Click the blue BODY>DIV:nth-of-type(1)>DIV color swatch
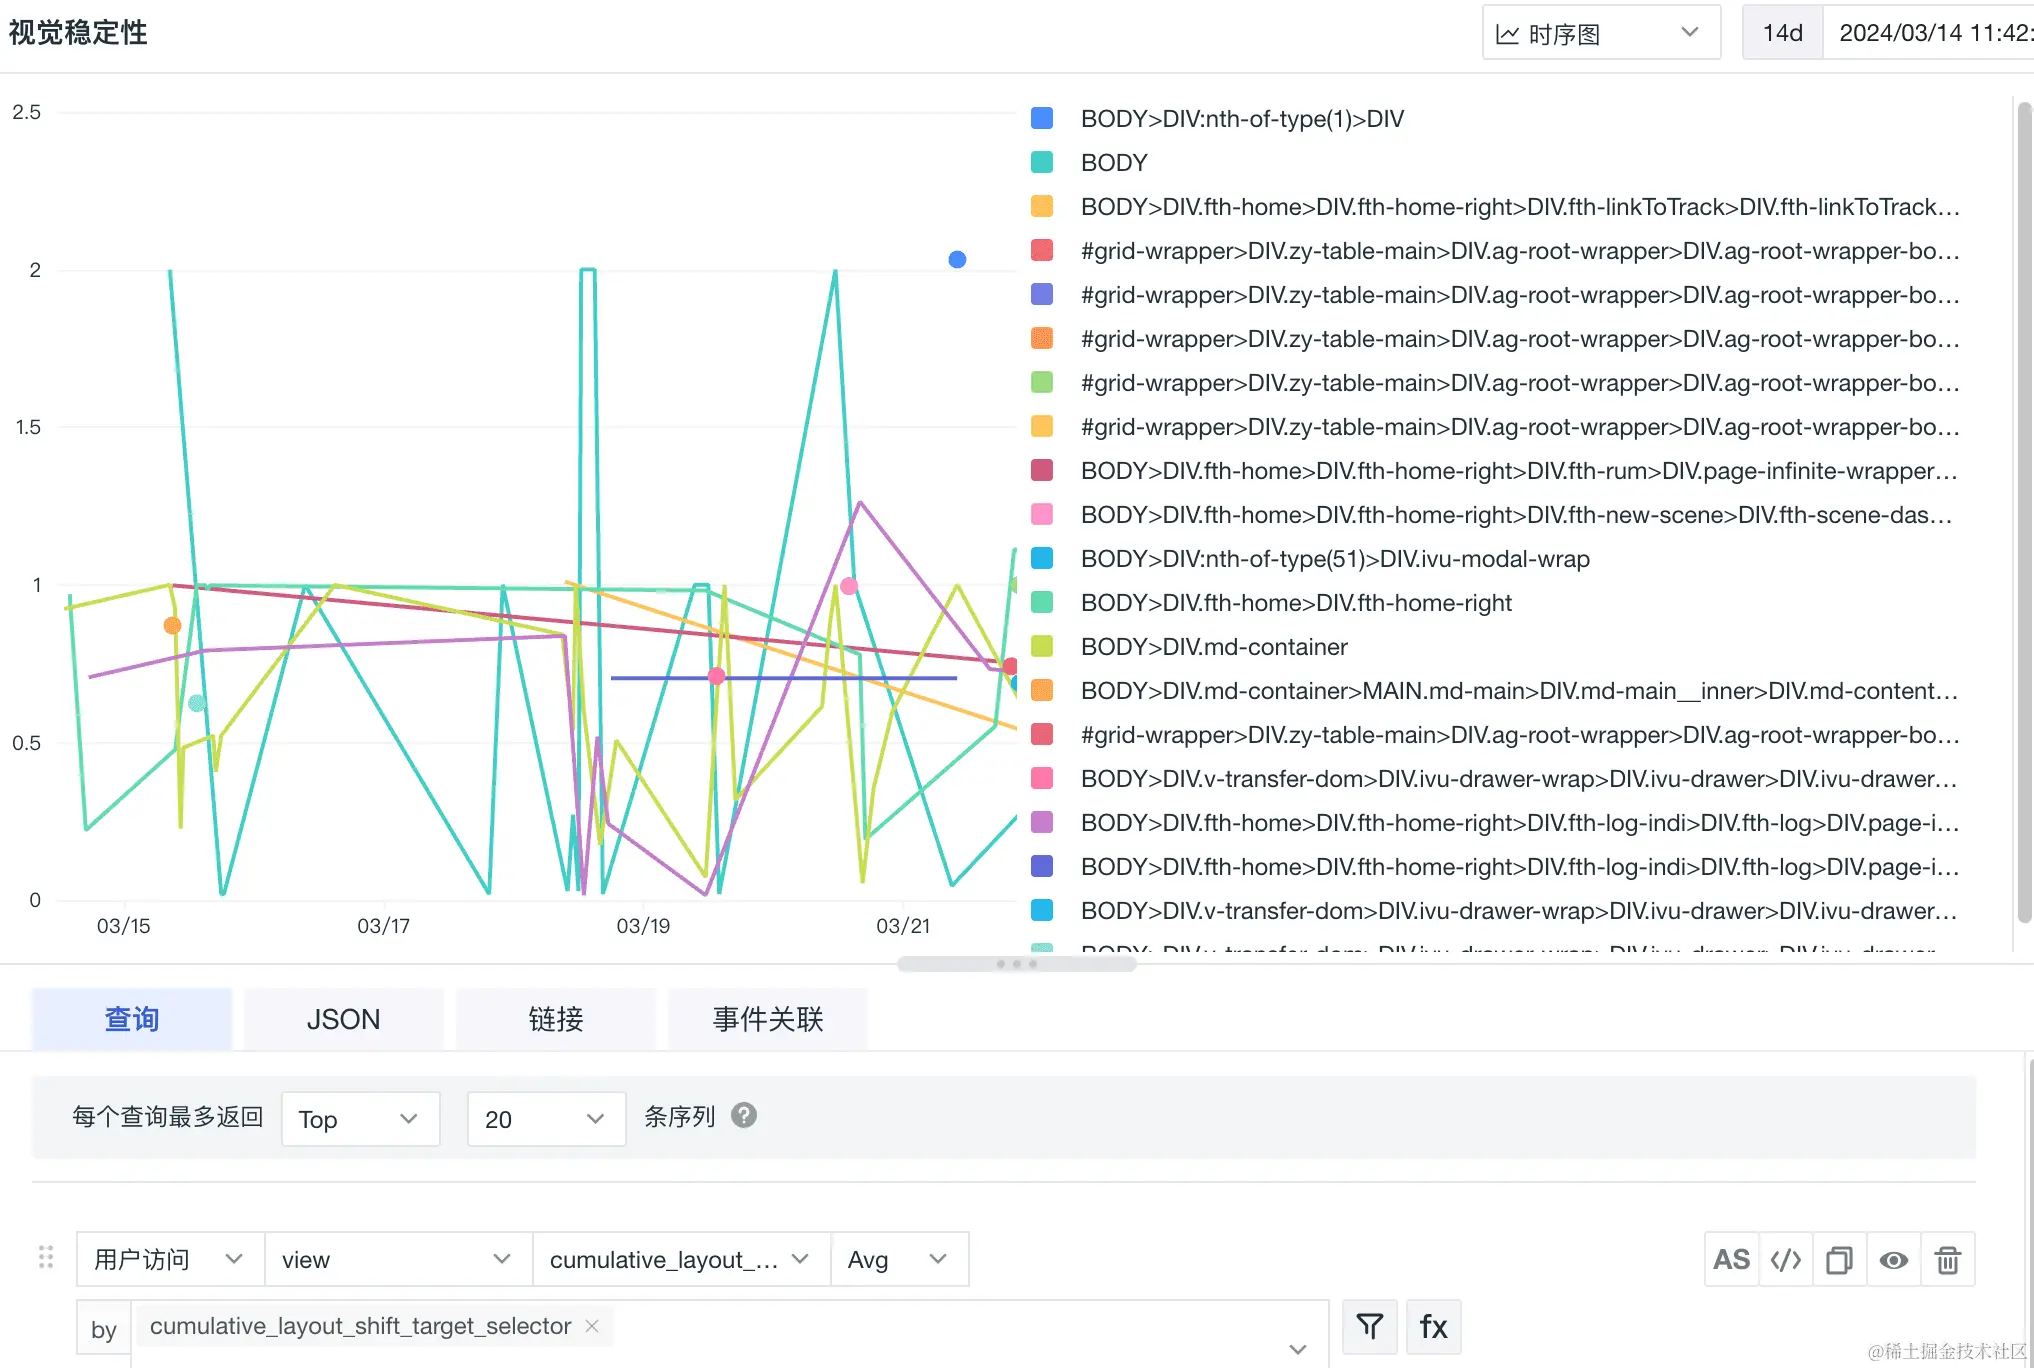The image size is (2034, 1368). click(1042, 119)
